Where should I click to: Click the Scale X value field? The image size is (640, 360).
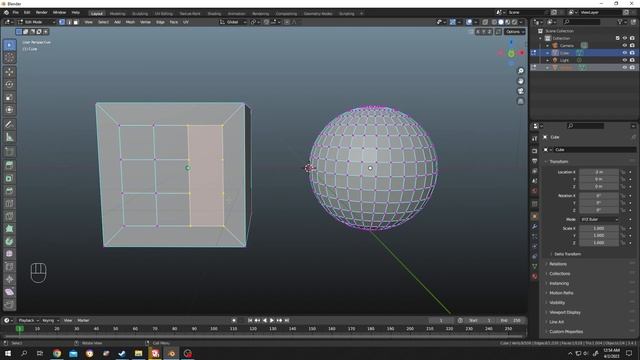click(599, 228)
